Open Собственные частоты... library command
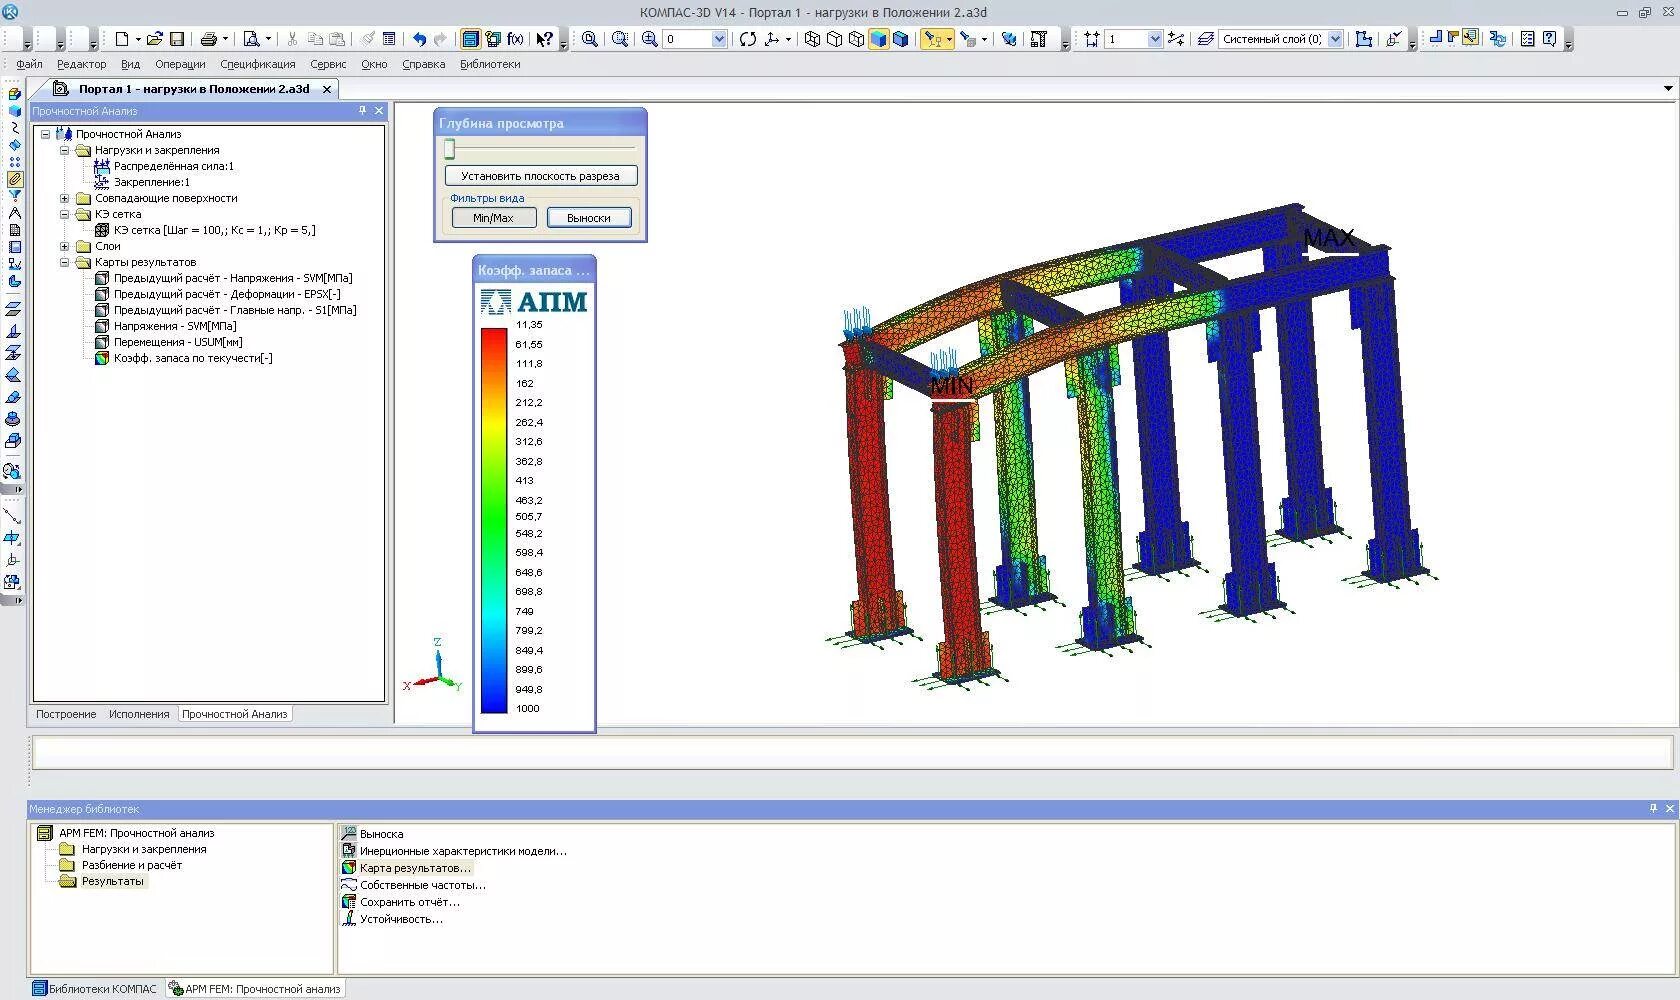 423,885
